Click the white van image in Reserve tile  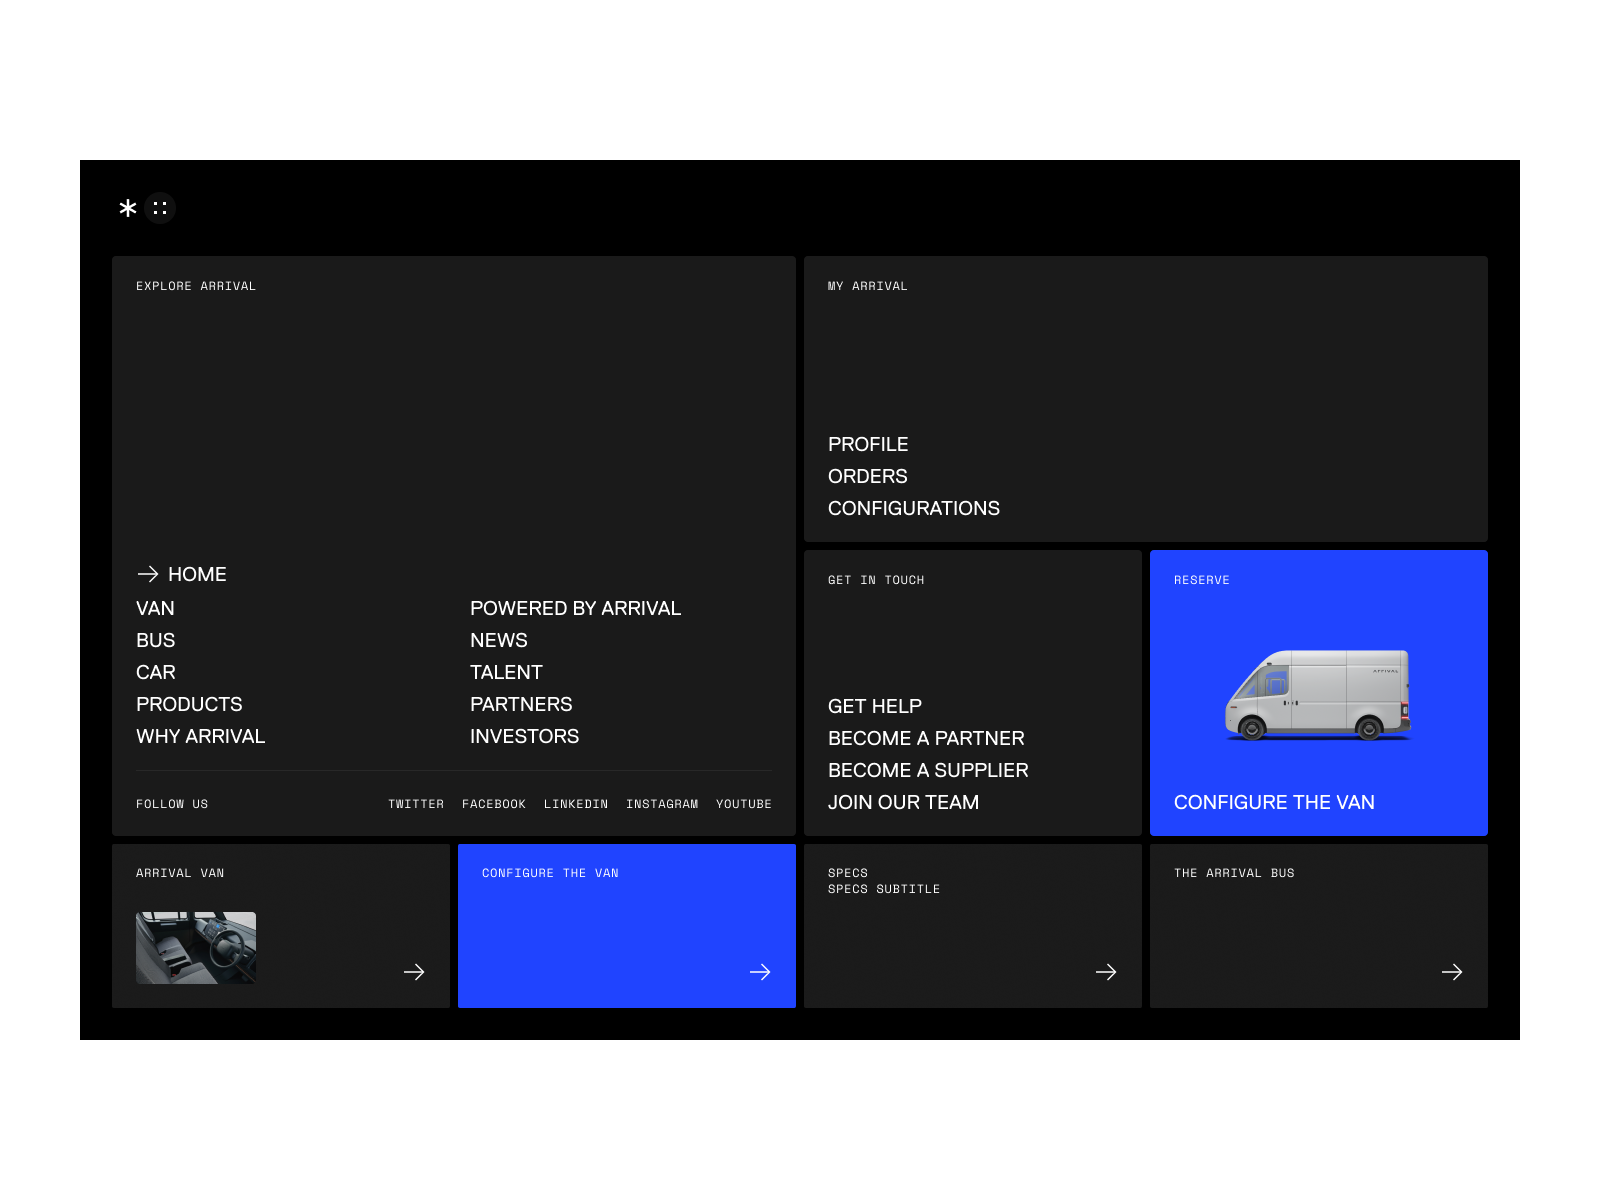[x=1318, y=695]
